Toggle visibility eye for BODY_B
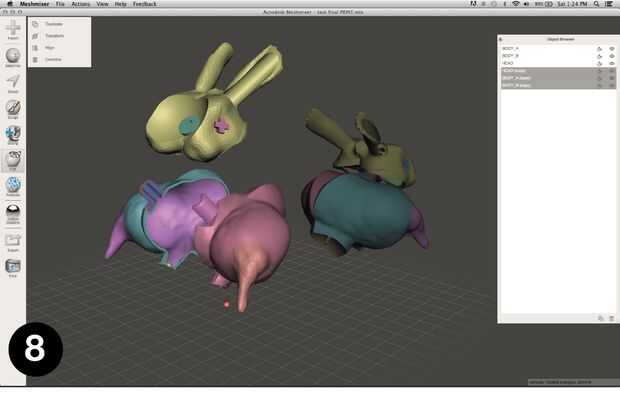Viewport: 620px width, 401px height. pos(612,56)
